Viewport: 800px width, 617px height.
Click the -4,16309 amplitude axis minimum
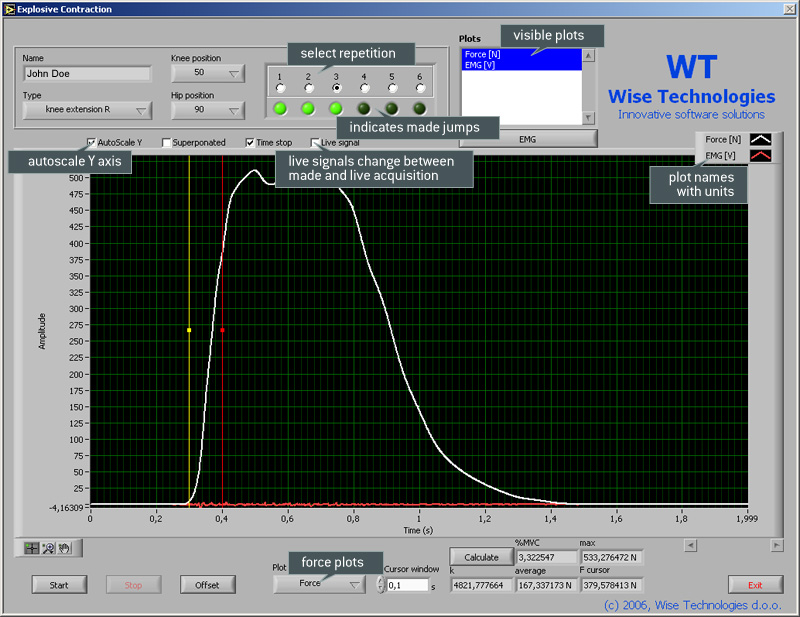[x=66, y=508]
